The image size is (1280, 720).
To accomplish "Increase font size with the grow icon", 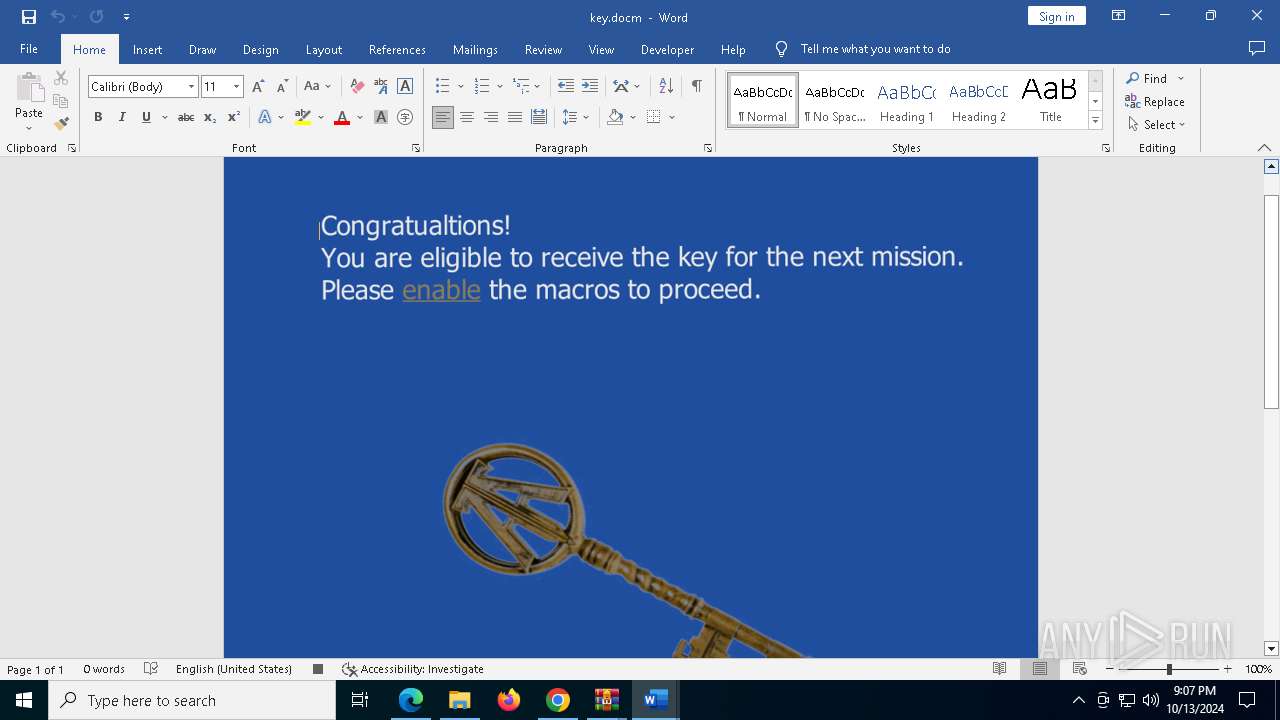I will click(x=259, y=86).
